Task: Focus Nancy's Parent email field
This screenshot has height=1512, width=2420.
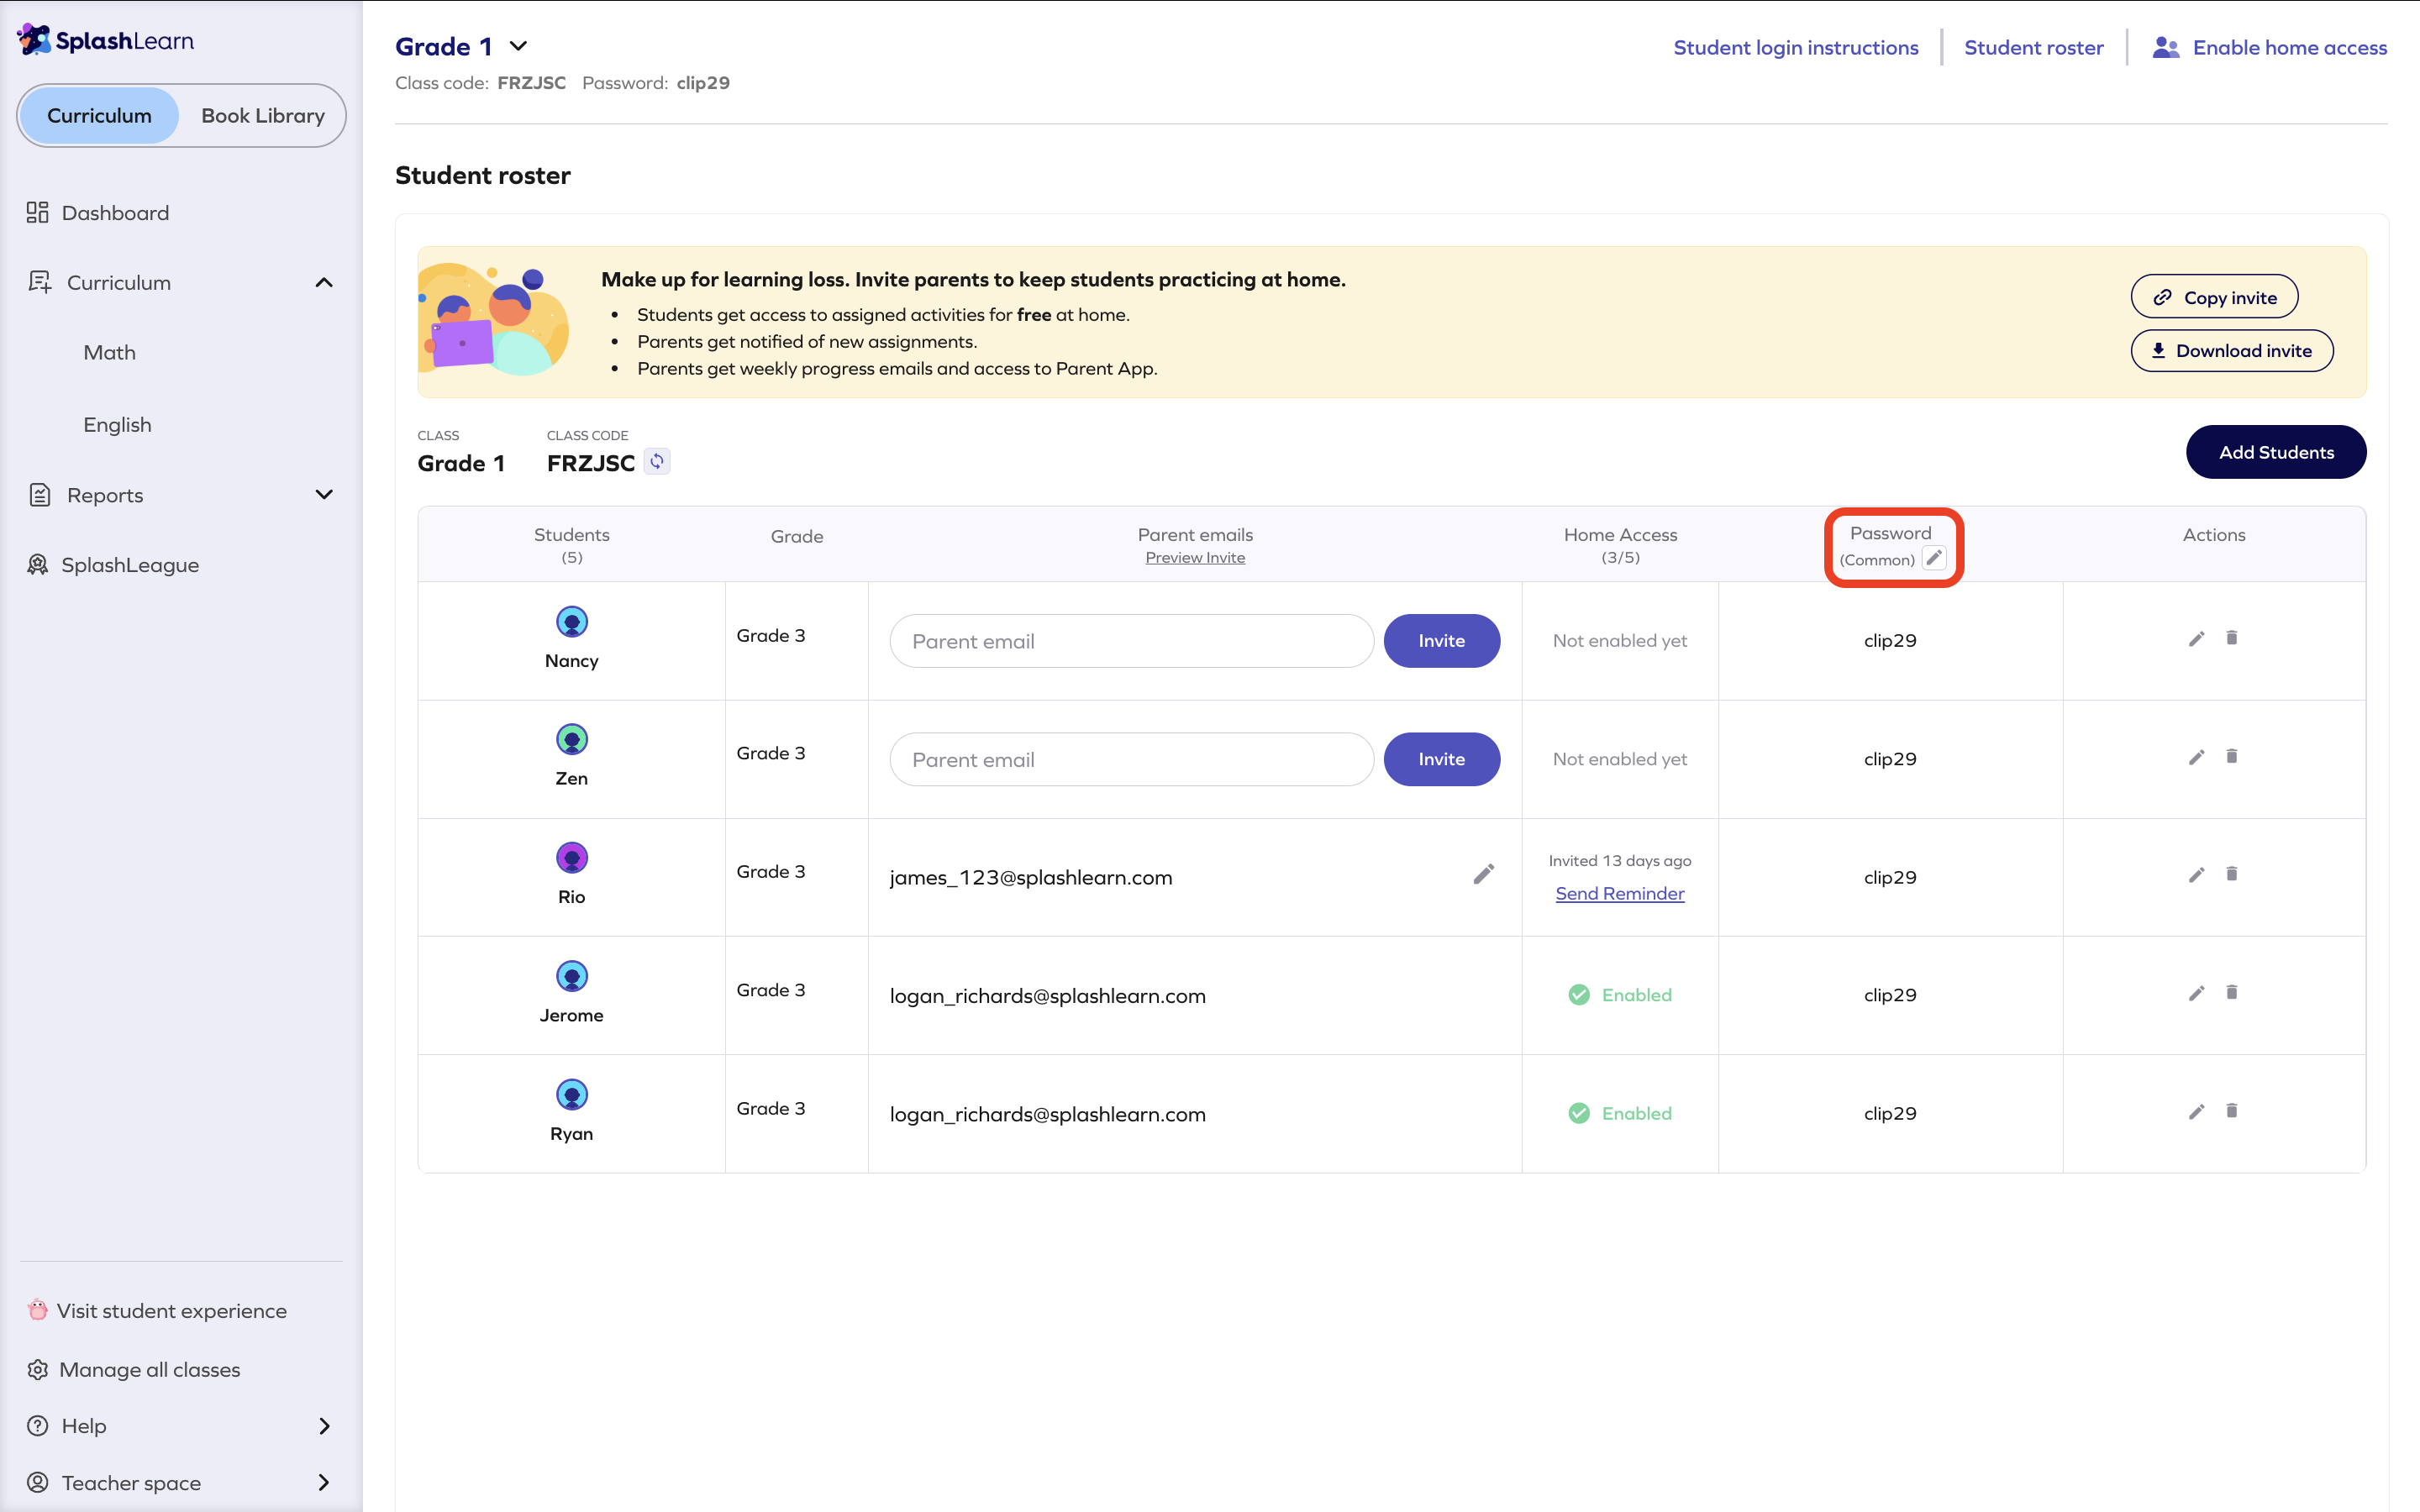Action: pyautogui.click(x=1131, y=641)
